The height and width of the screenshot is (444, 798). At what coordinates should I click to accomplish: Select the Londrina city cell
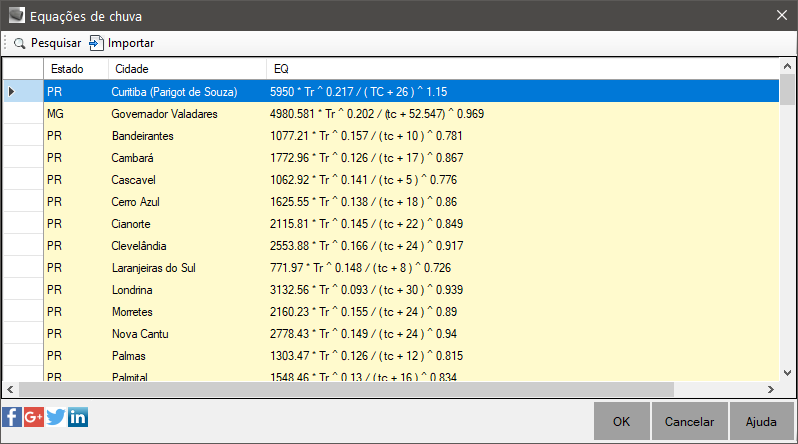(187, 289)
